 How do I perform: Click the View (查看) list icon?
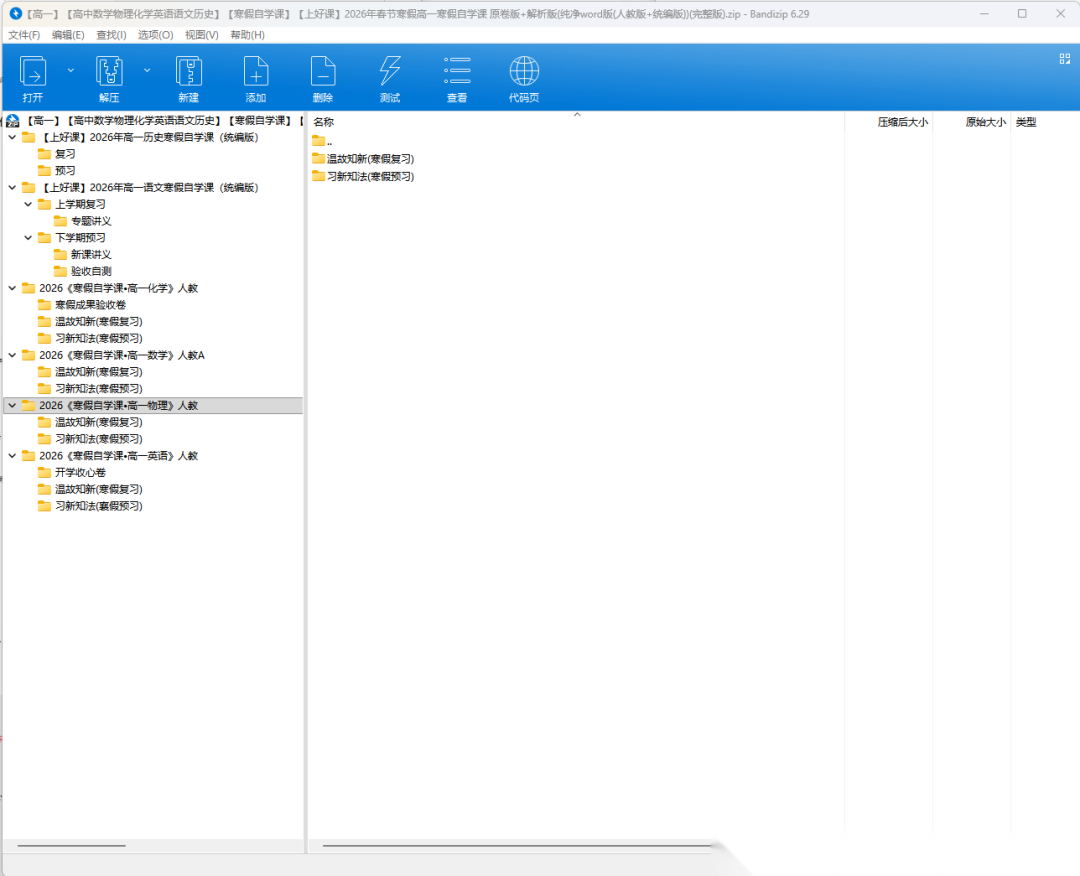pyautogui.click(x=457, y=72)
